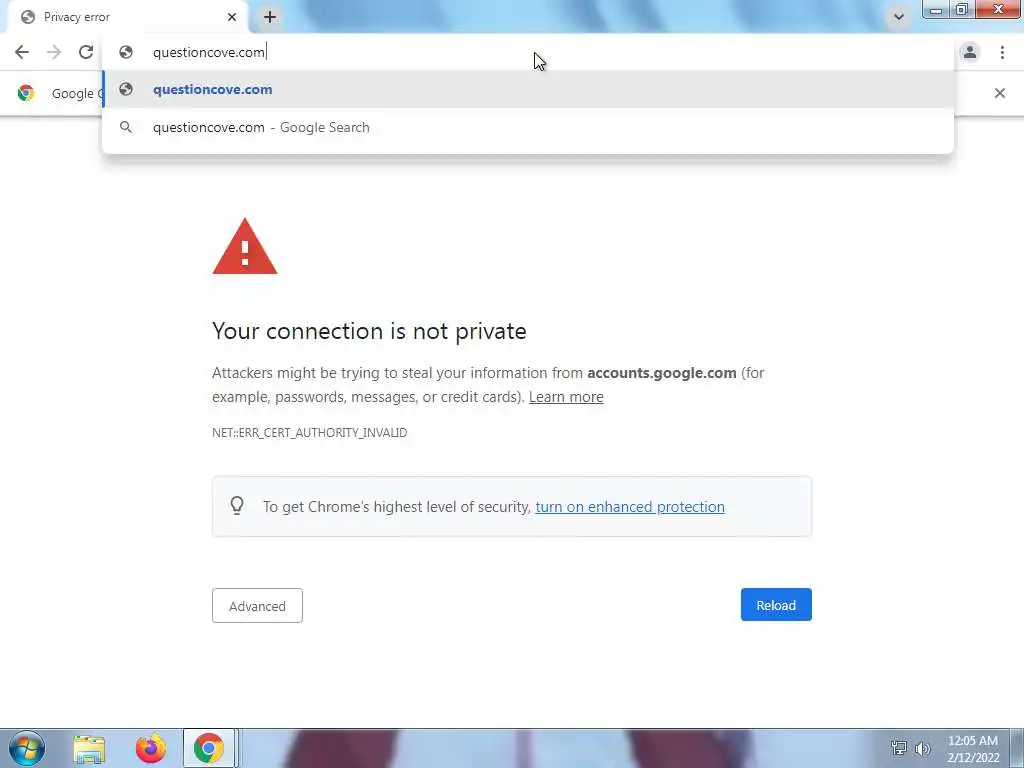Screen dimensions: 1024x768
Task: Open the network tray icon
Action: [899, 748]
